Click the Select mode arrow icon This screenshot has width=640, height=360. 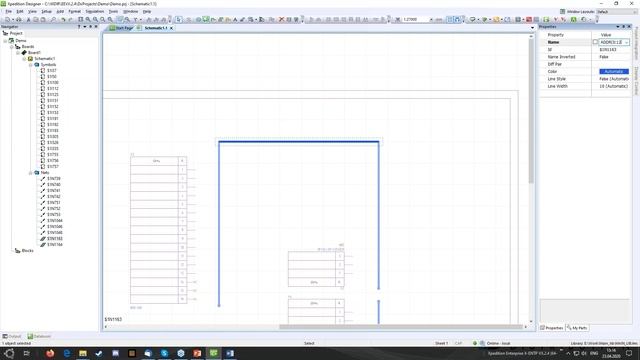tap(179, 19)
